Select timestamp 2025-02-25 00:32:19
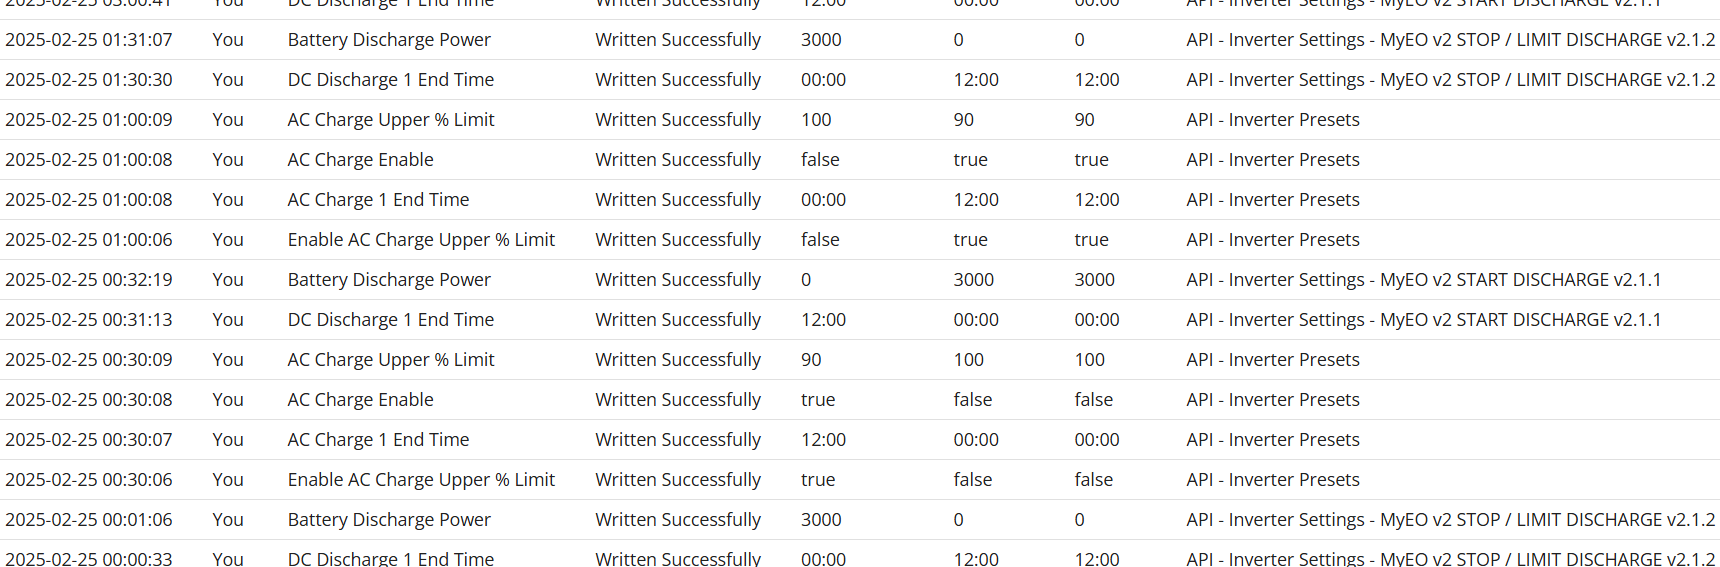Image resolution: width=1720 pixels, height=567 pixels. [89, 280]
